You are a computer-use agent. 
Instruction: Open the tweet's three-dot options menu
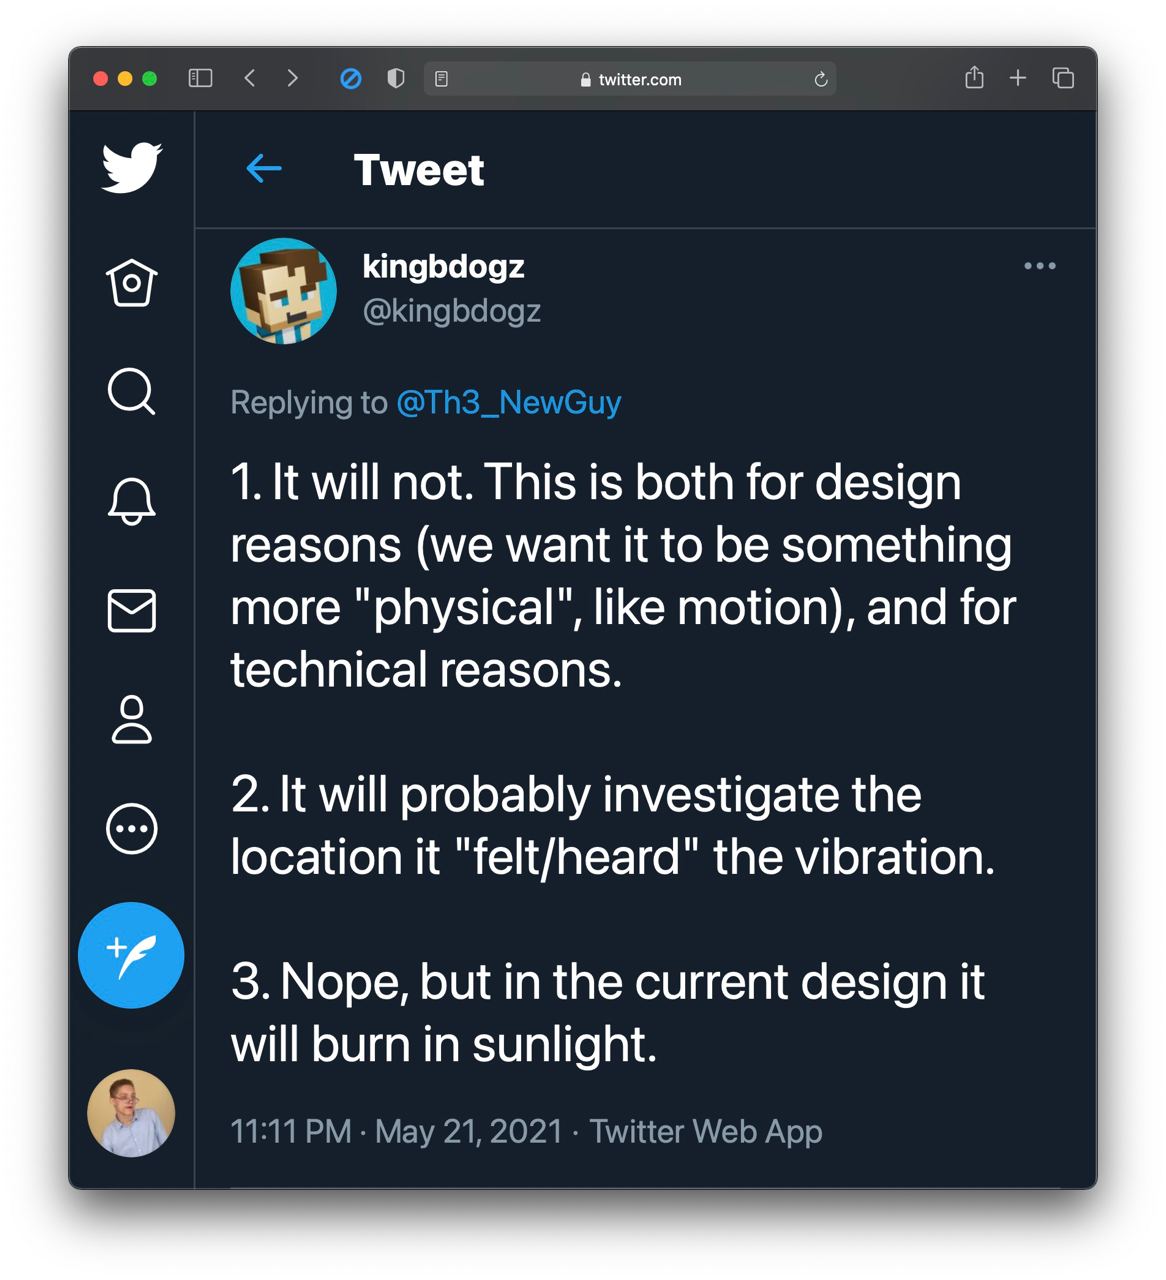(1040, 266)
